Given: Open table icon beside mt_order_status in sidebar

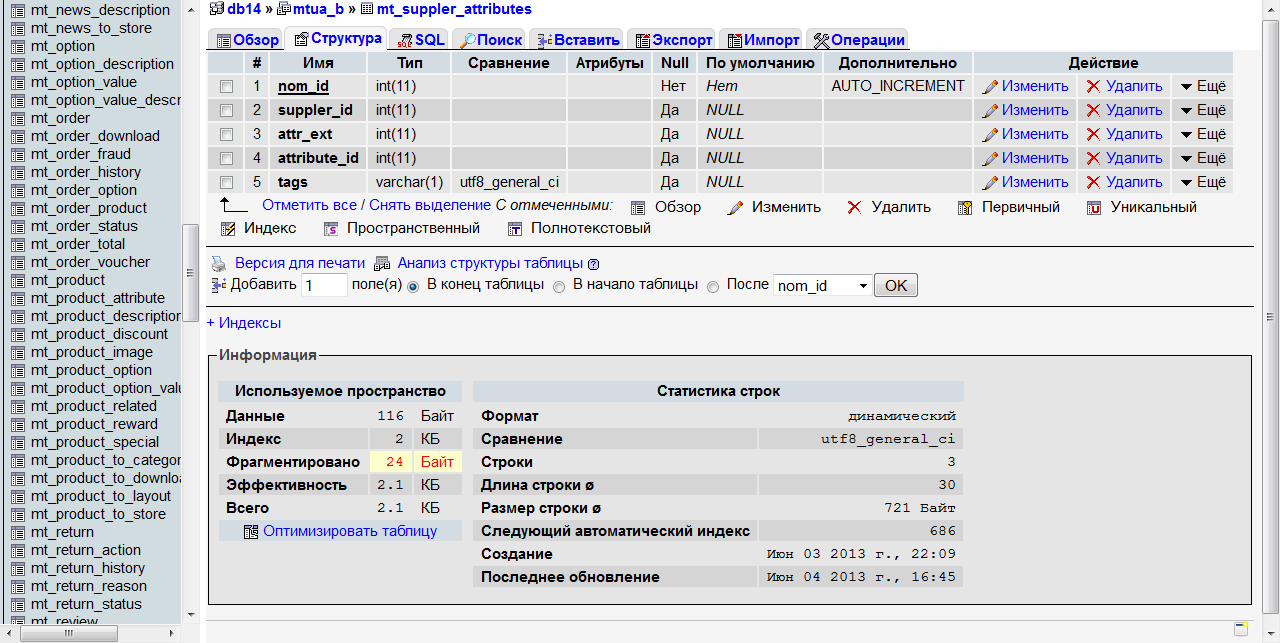Looking at the screenshot, I should pos(18,226).
